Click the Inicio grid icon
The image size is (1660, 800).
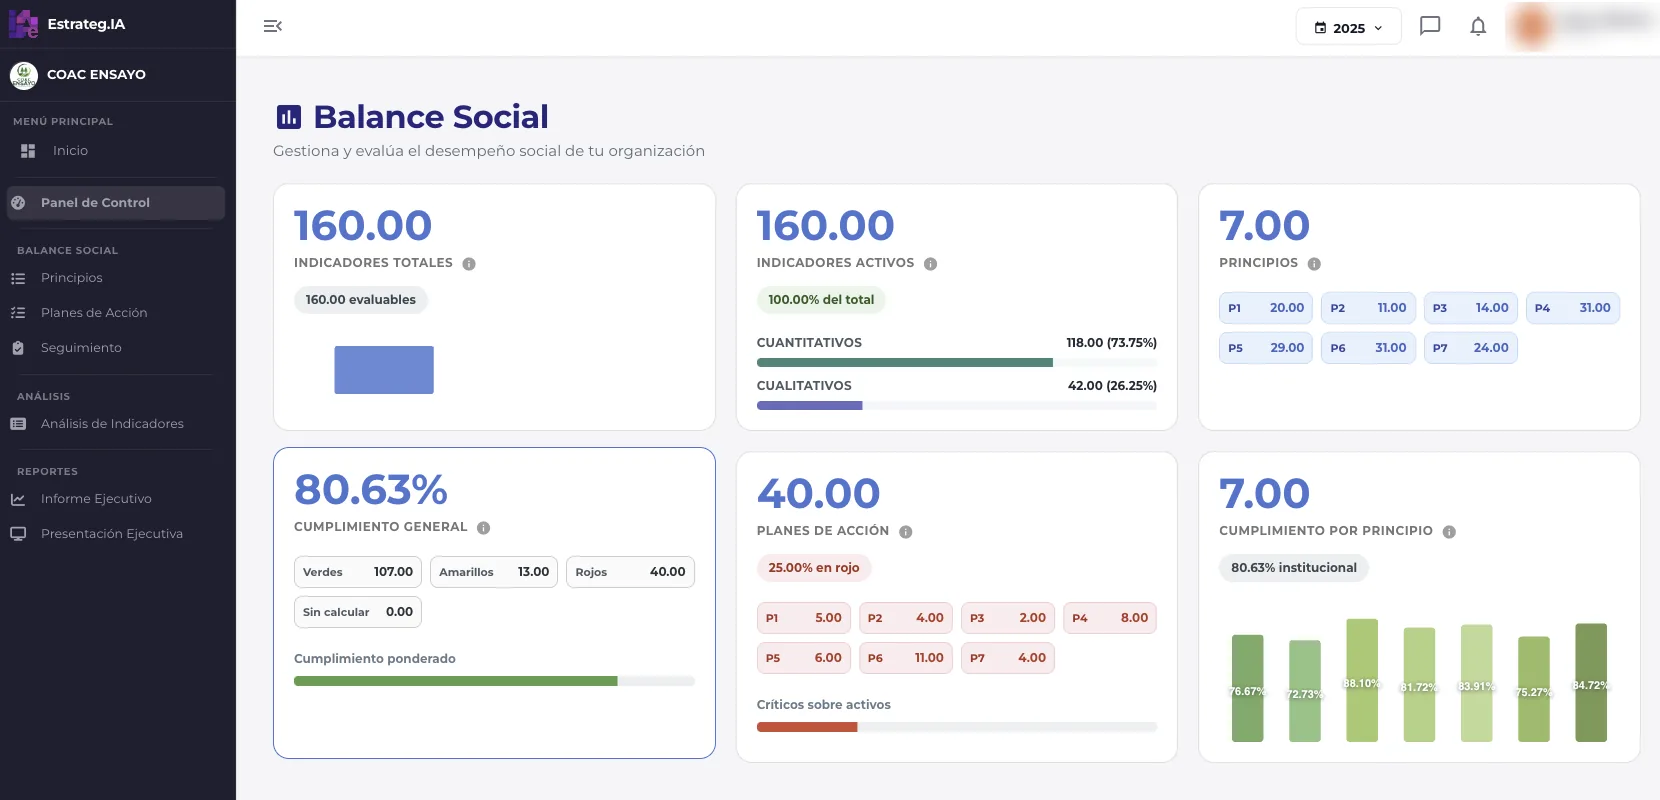point(28,151)
